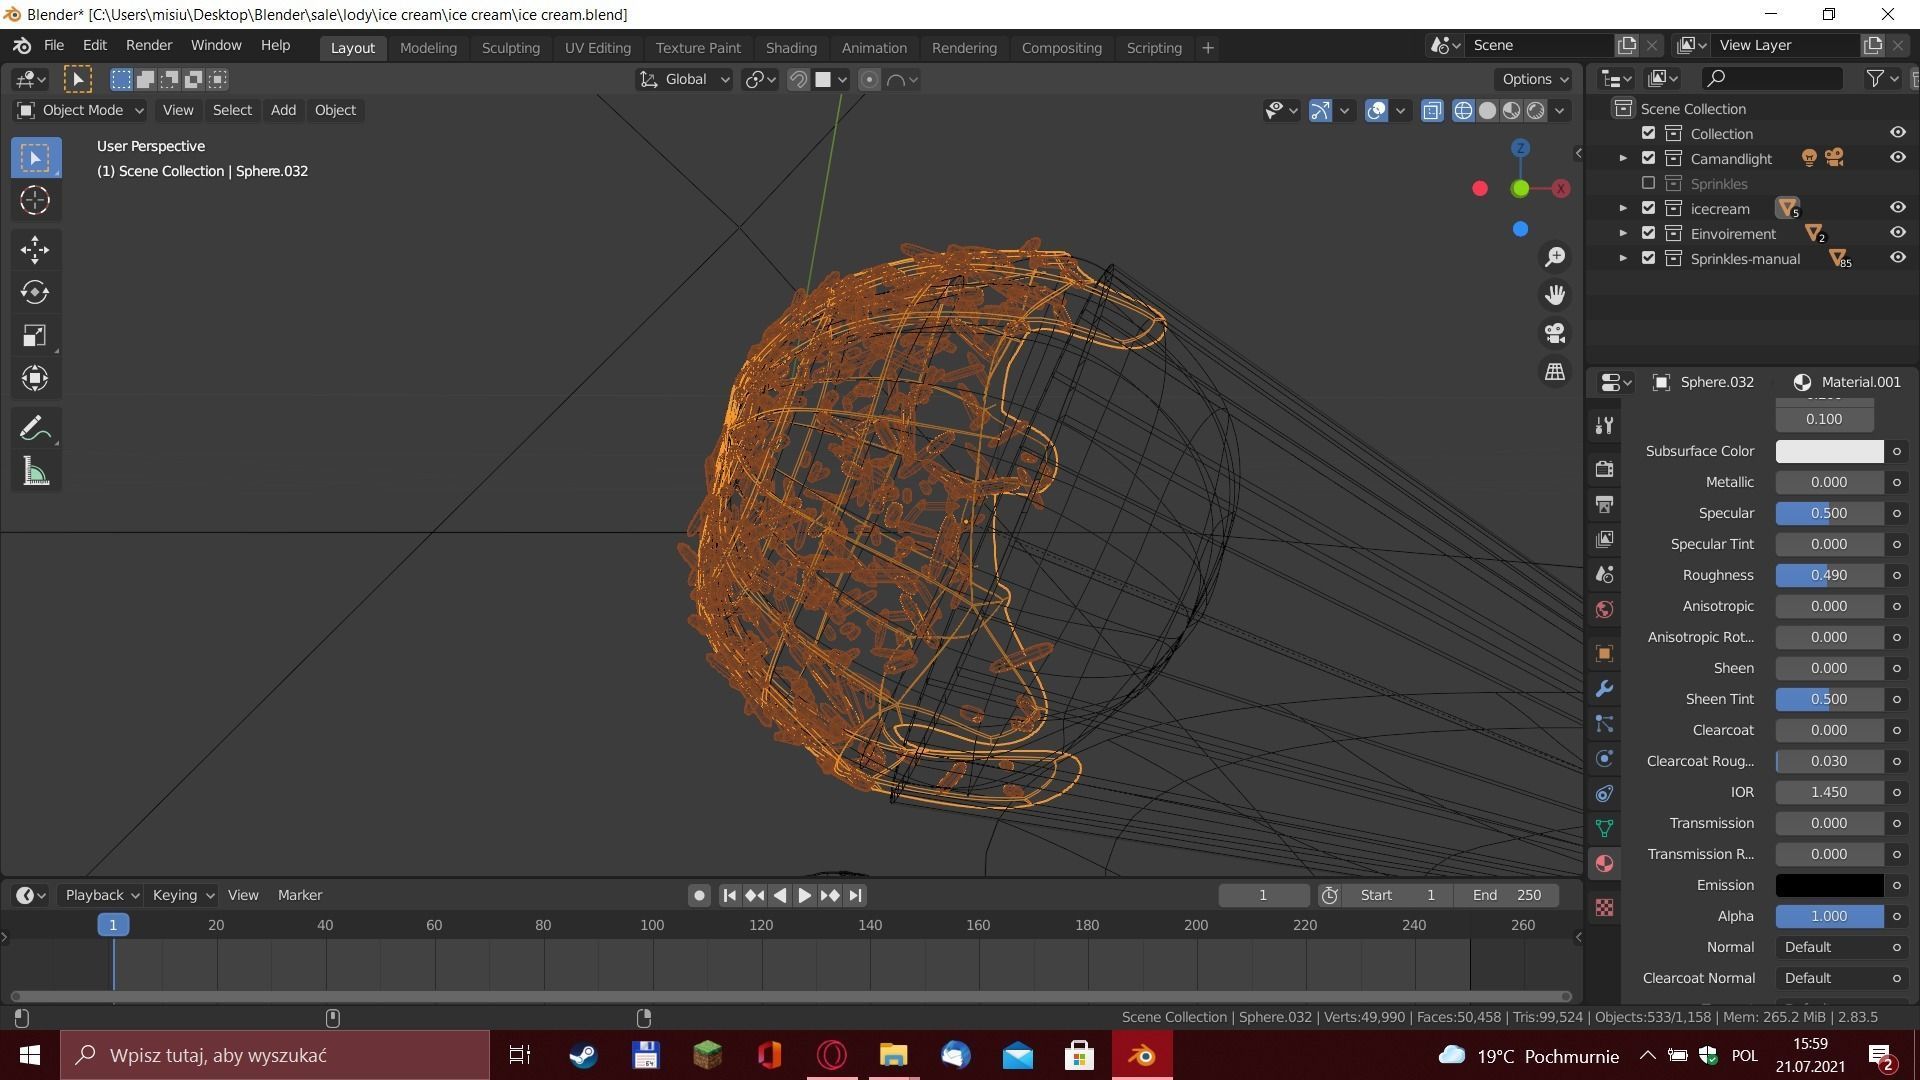
Task: Hide the icecream collection in viewport
Action: (1897, 208)
